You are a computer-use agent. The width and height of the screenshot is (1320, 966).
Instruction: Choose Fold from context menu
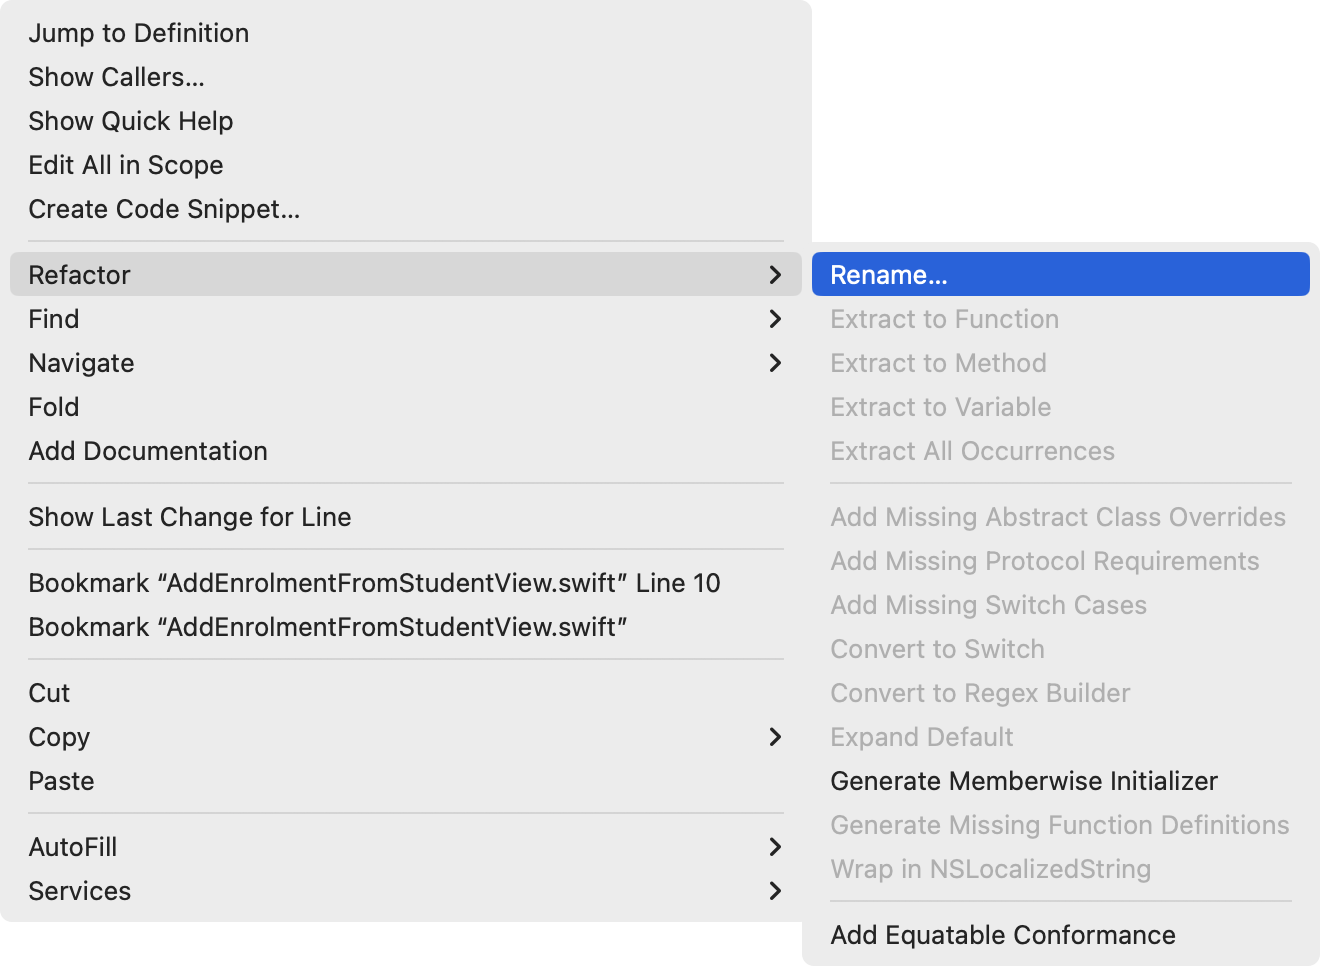pyautogui.click(x=54, y=407)
